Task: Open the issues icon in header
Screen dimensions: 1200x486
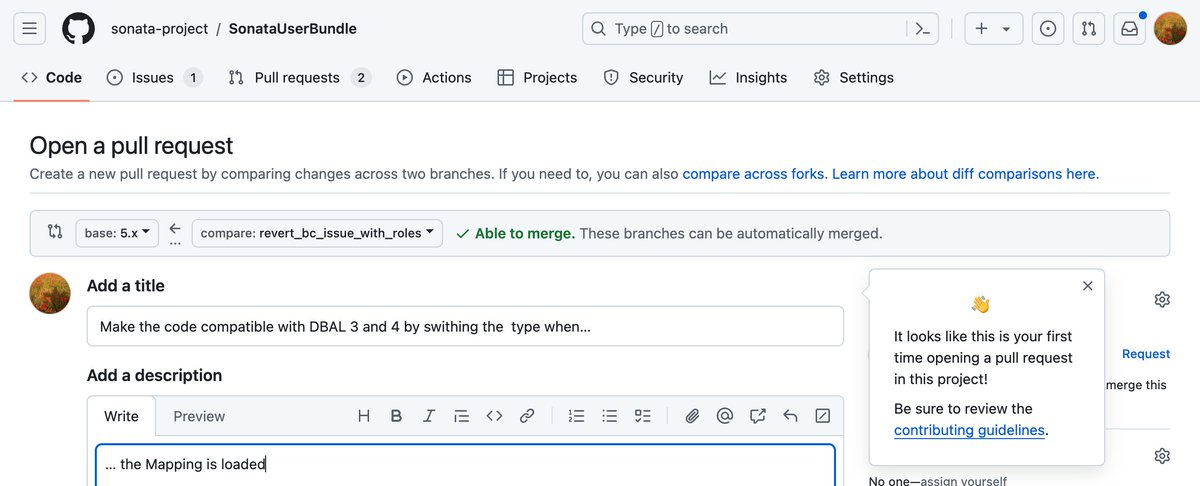Action: [1048, 29]
